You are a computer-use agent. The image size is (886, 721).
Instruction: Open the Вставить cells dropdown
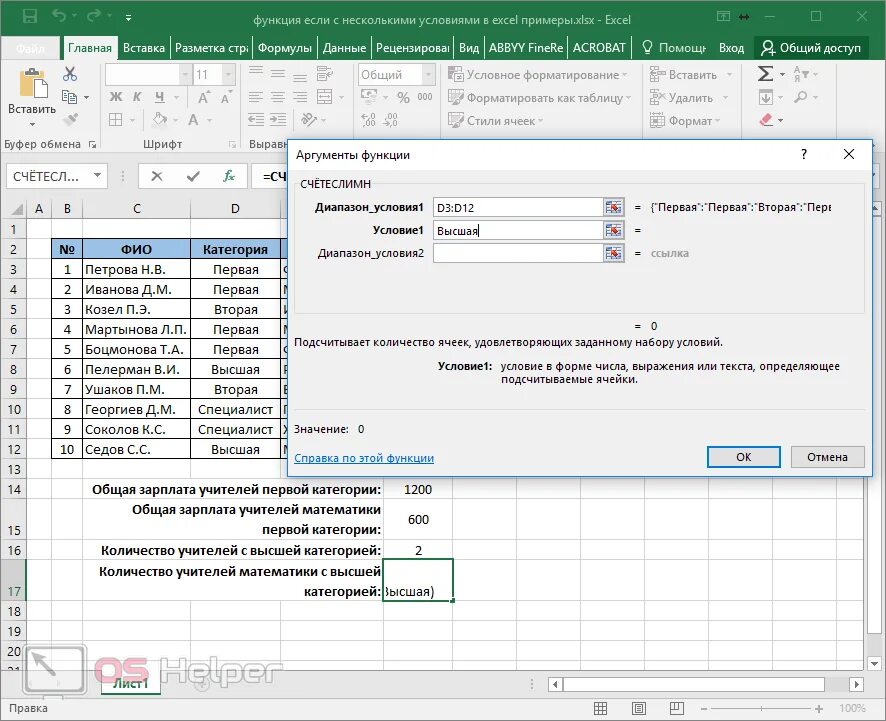point(729,75)
